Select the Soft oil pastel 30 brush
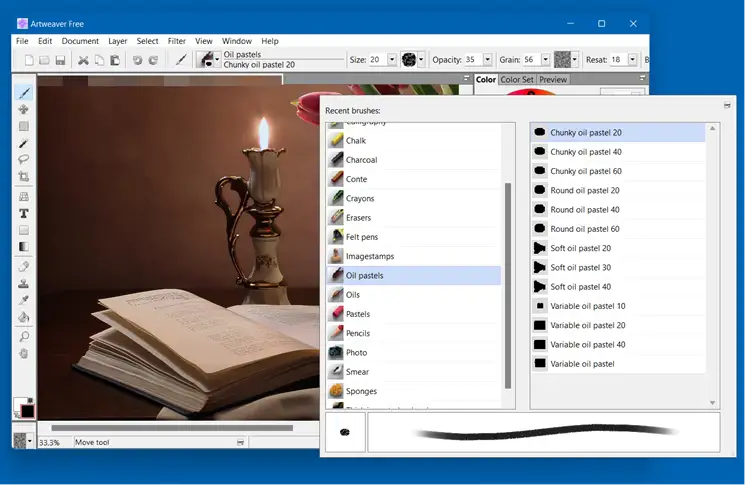 pos(618,267)
